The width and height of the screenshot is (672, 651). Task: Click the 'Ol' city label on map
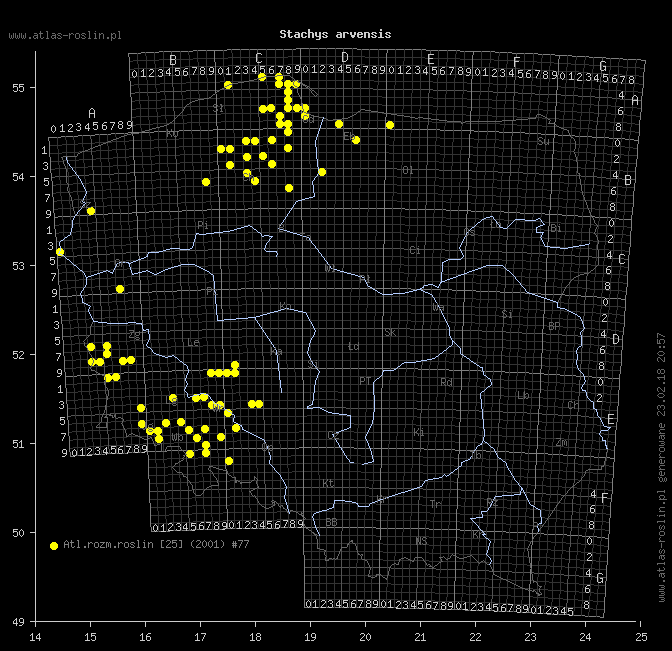click(408, 171)
